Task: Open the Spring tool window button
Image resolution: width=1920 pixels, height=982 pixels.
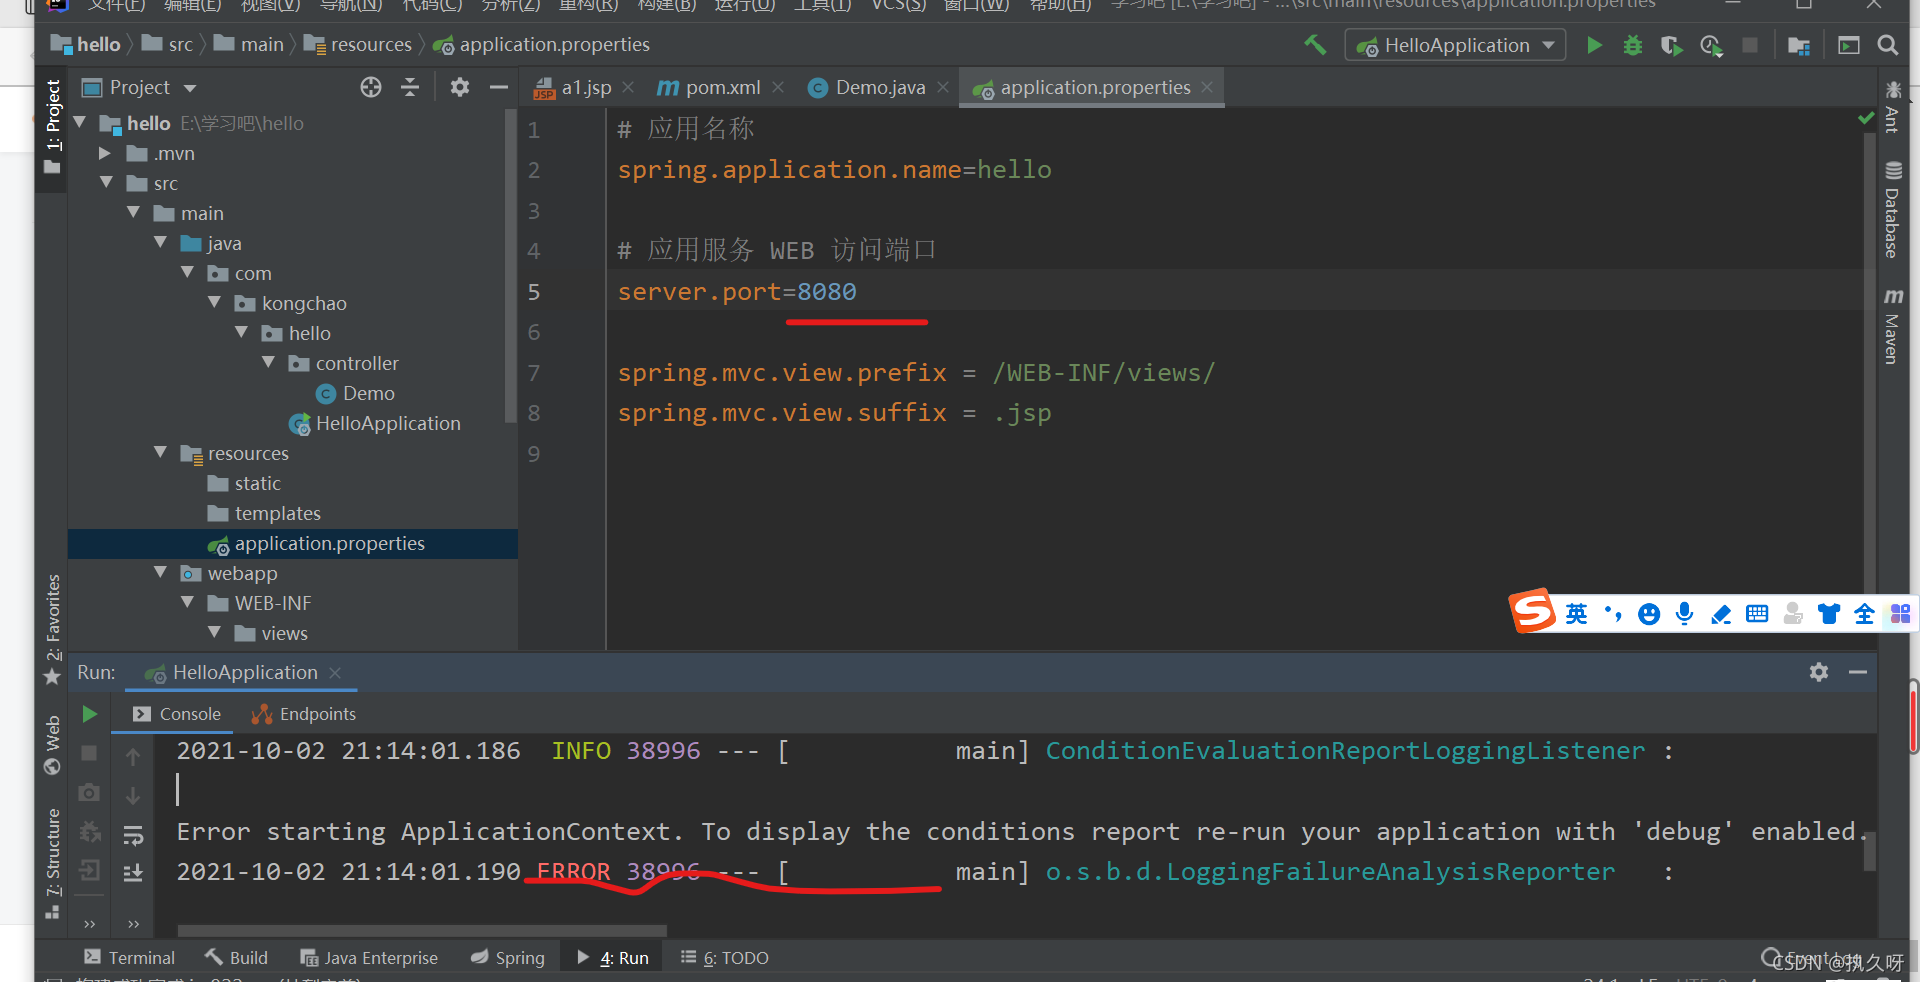Action: (x=508, y=958)
